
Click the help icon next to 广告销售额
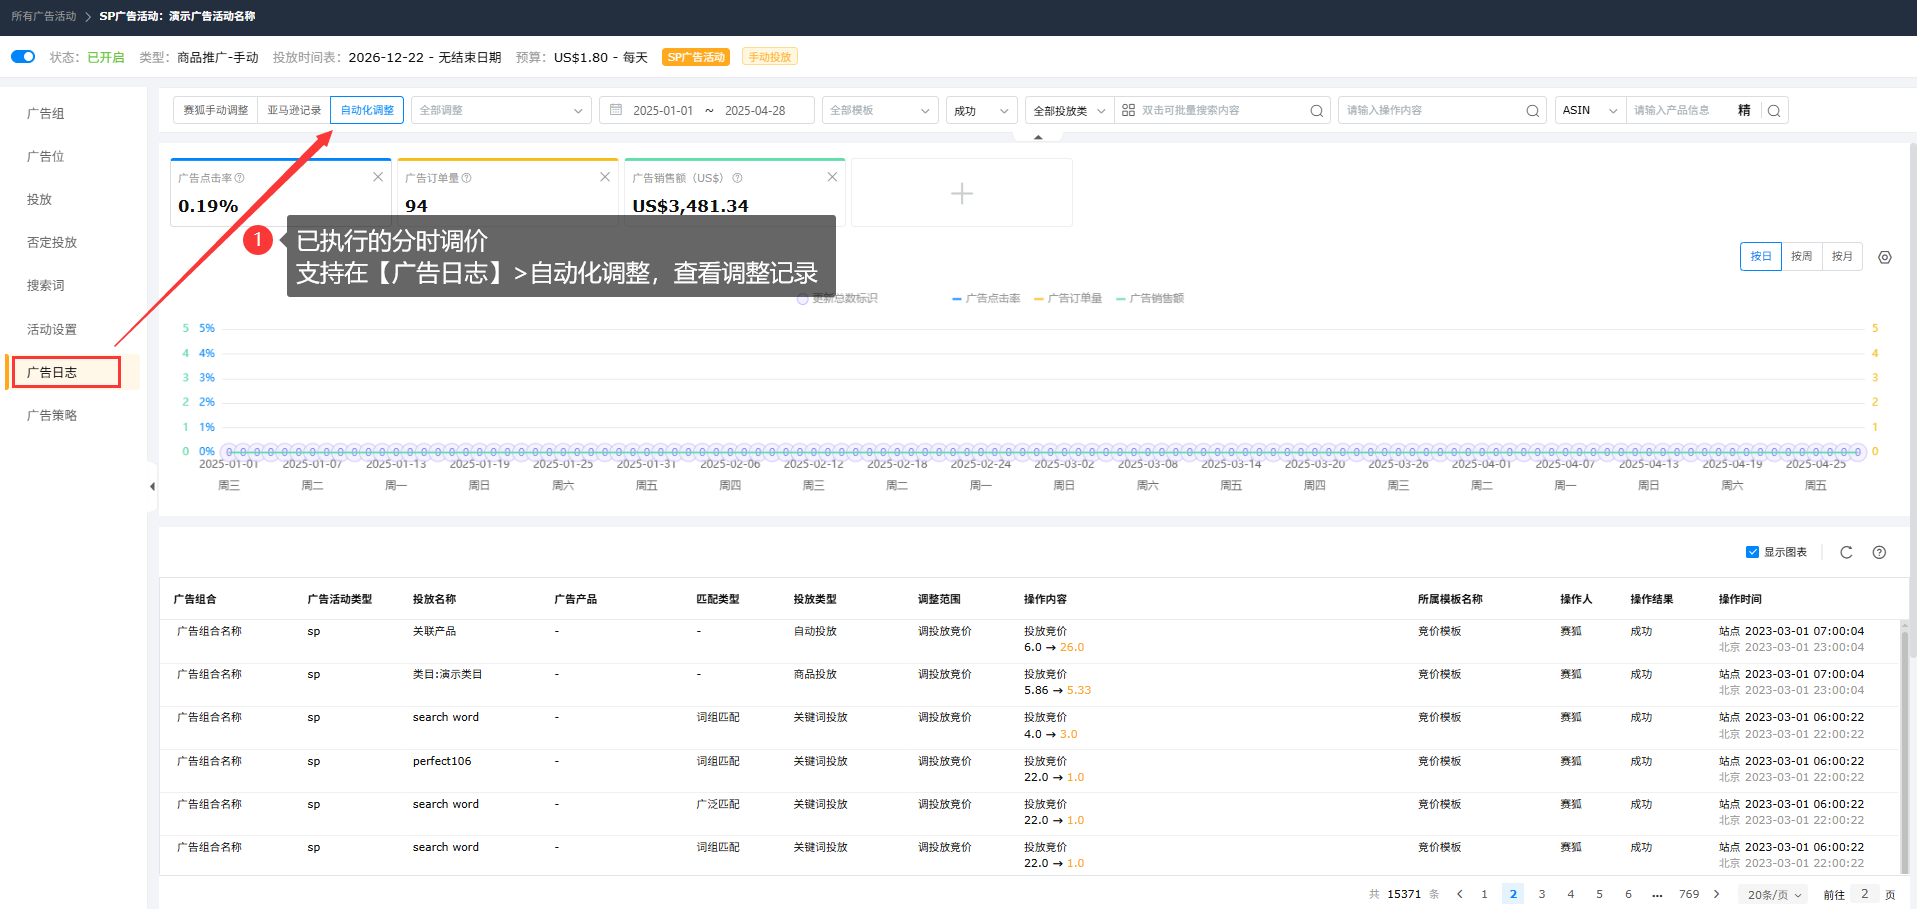(x=737, y=178)
